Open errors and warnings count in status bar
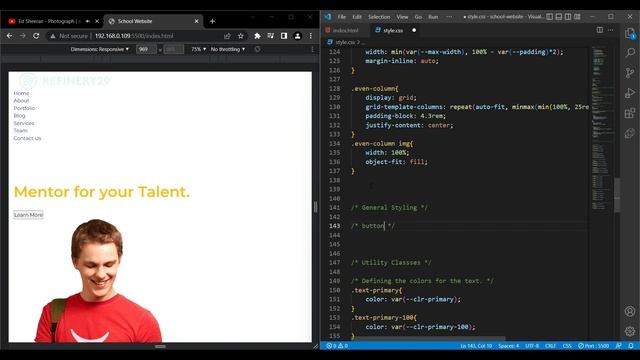 point(337,346)
